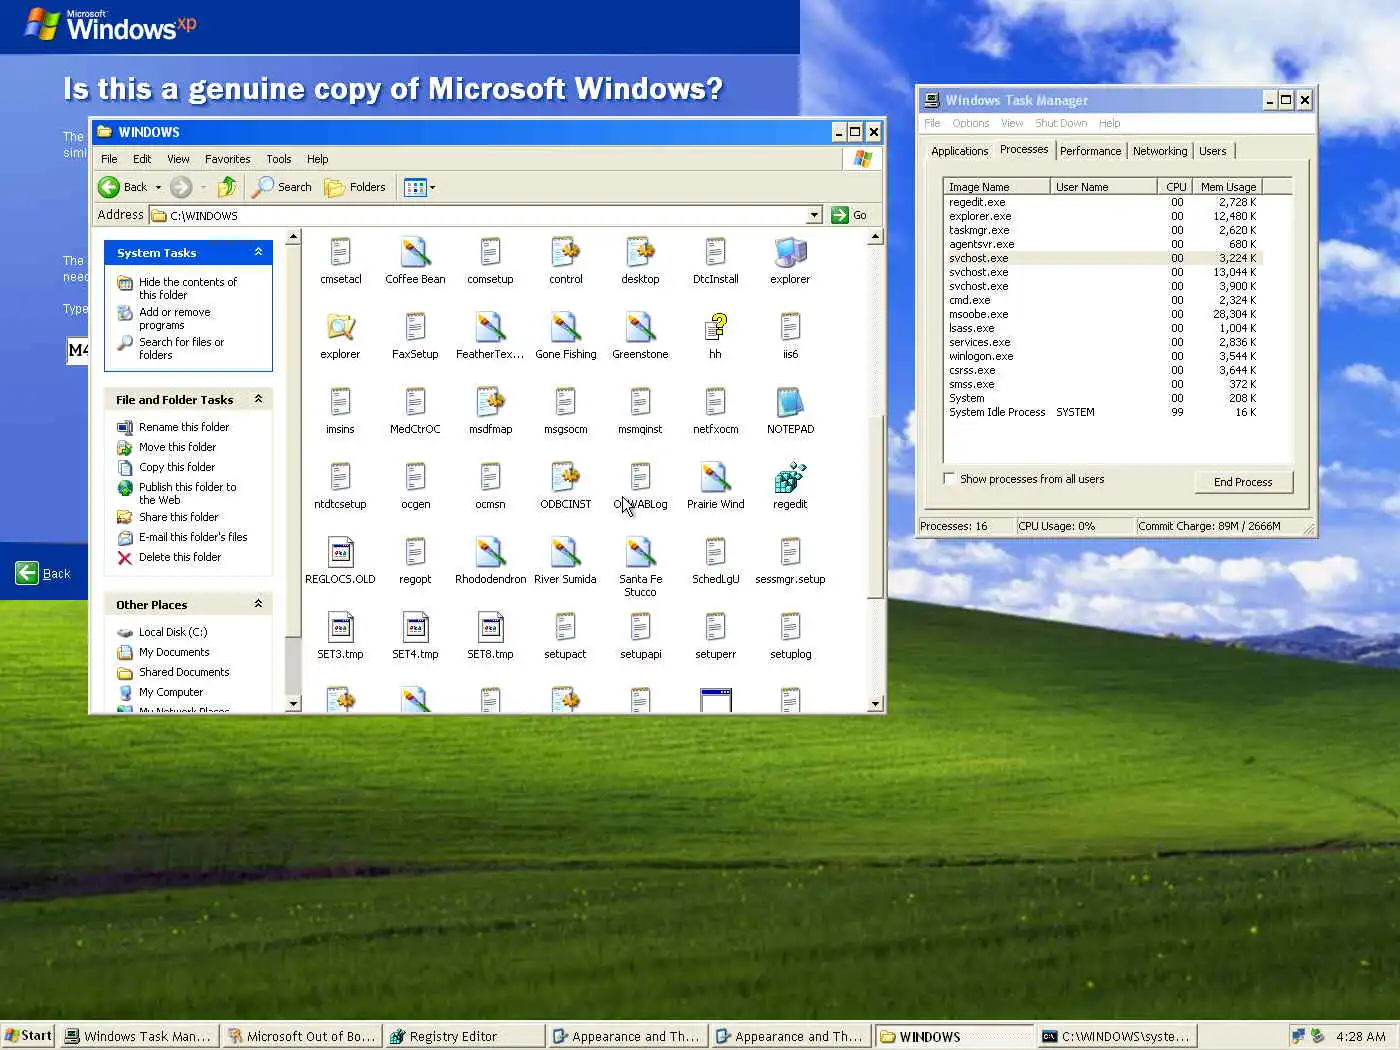Select the msdfmap file icon

coord(490,402)
